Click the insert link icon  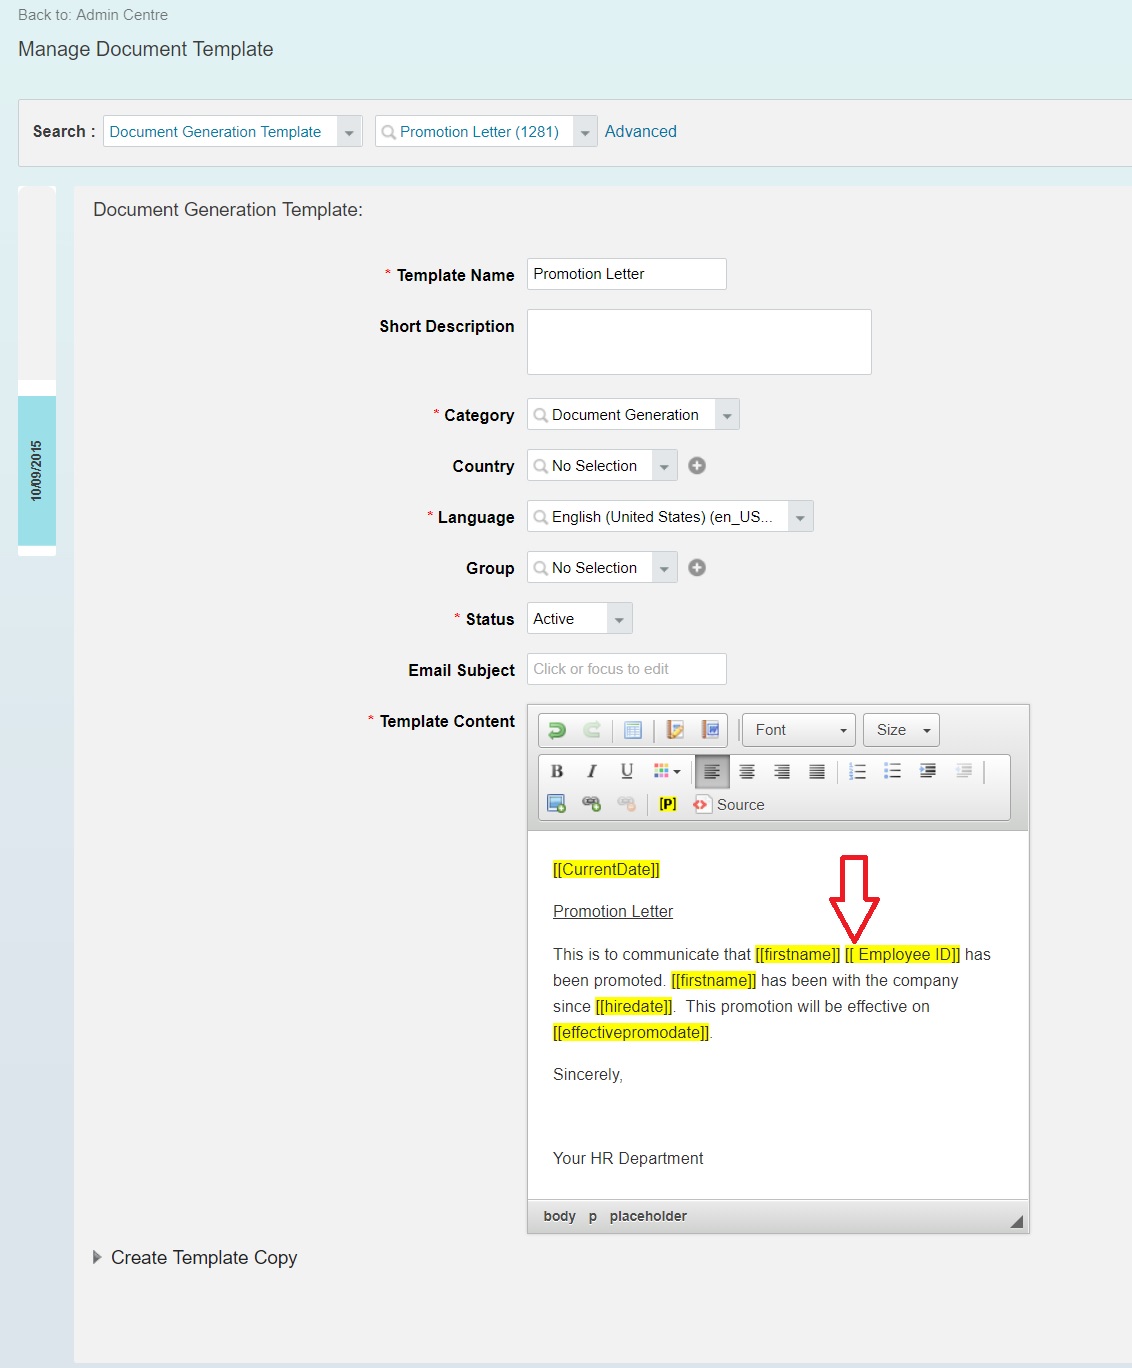tap(592, 804)
